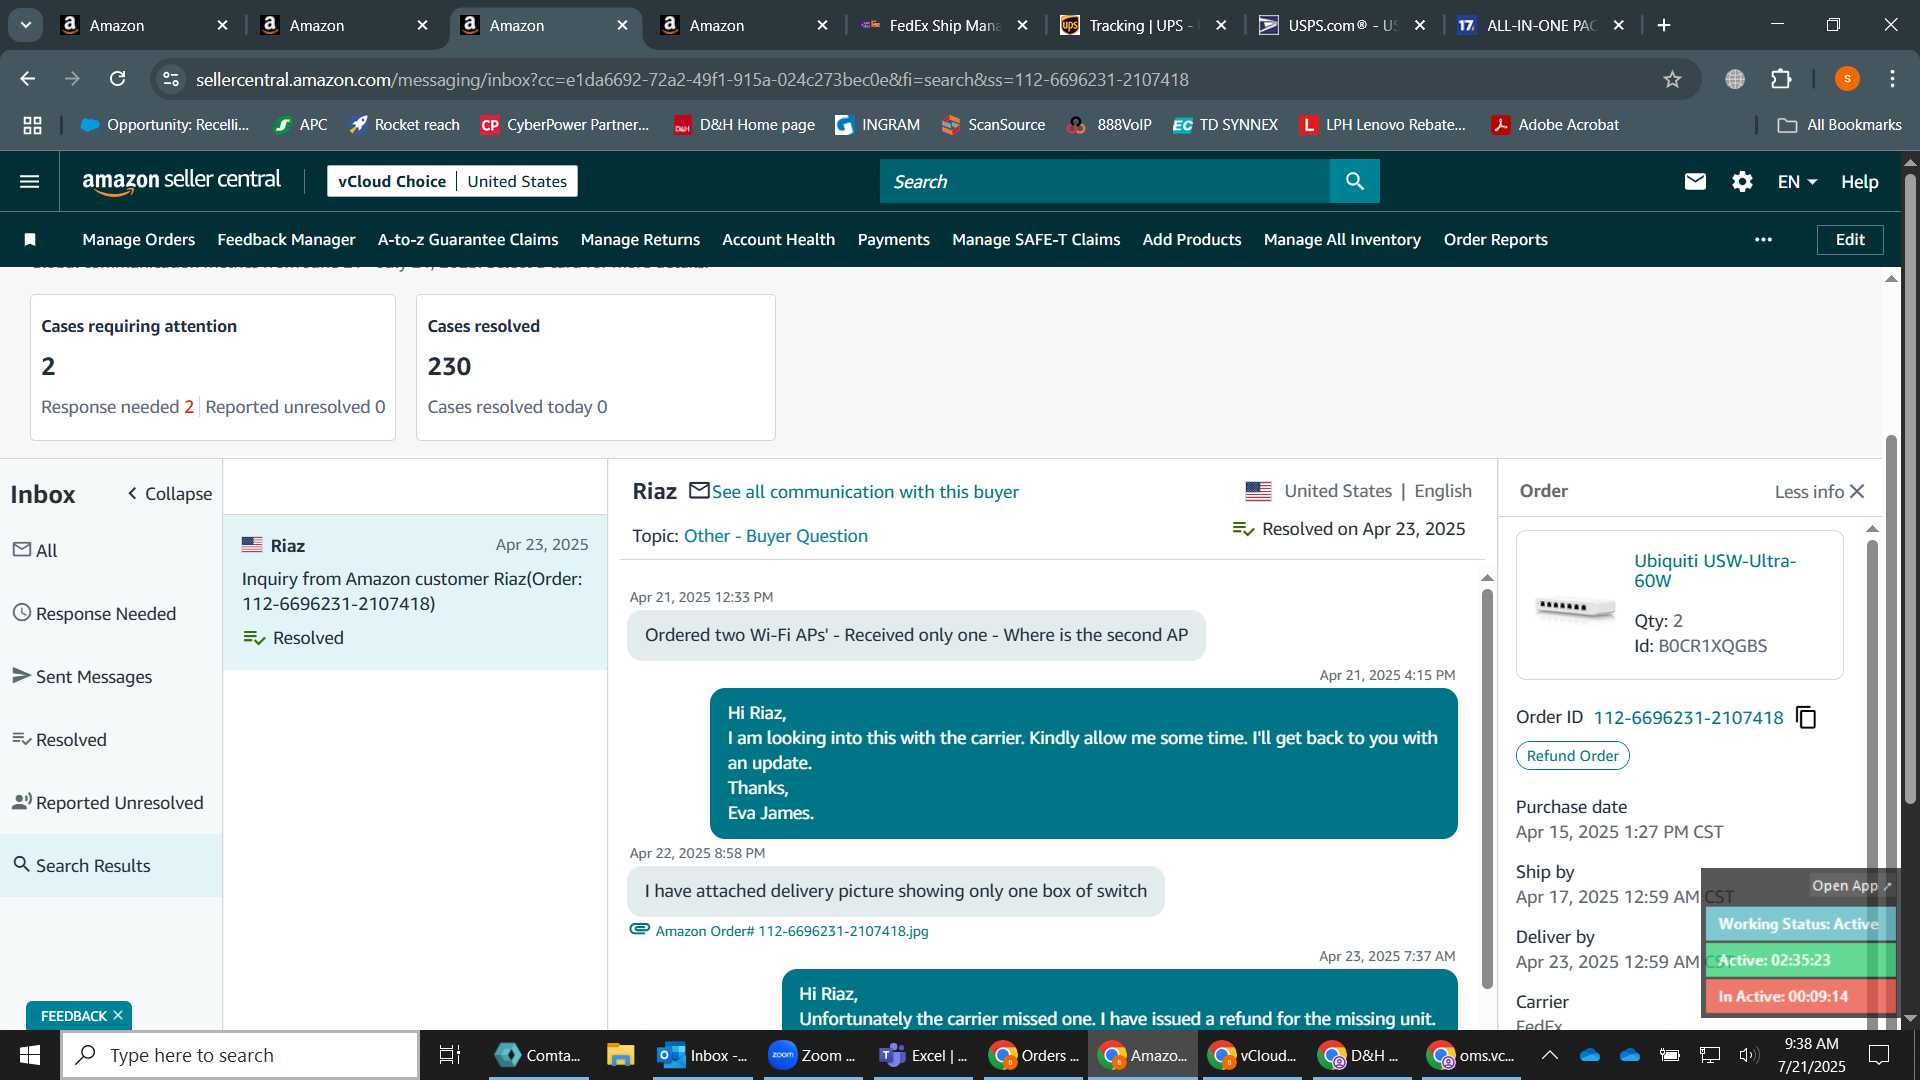Open Manage Orders in the nav bar
The width and height of the screenshot is (1920, 1080).
click(139, 239)
